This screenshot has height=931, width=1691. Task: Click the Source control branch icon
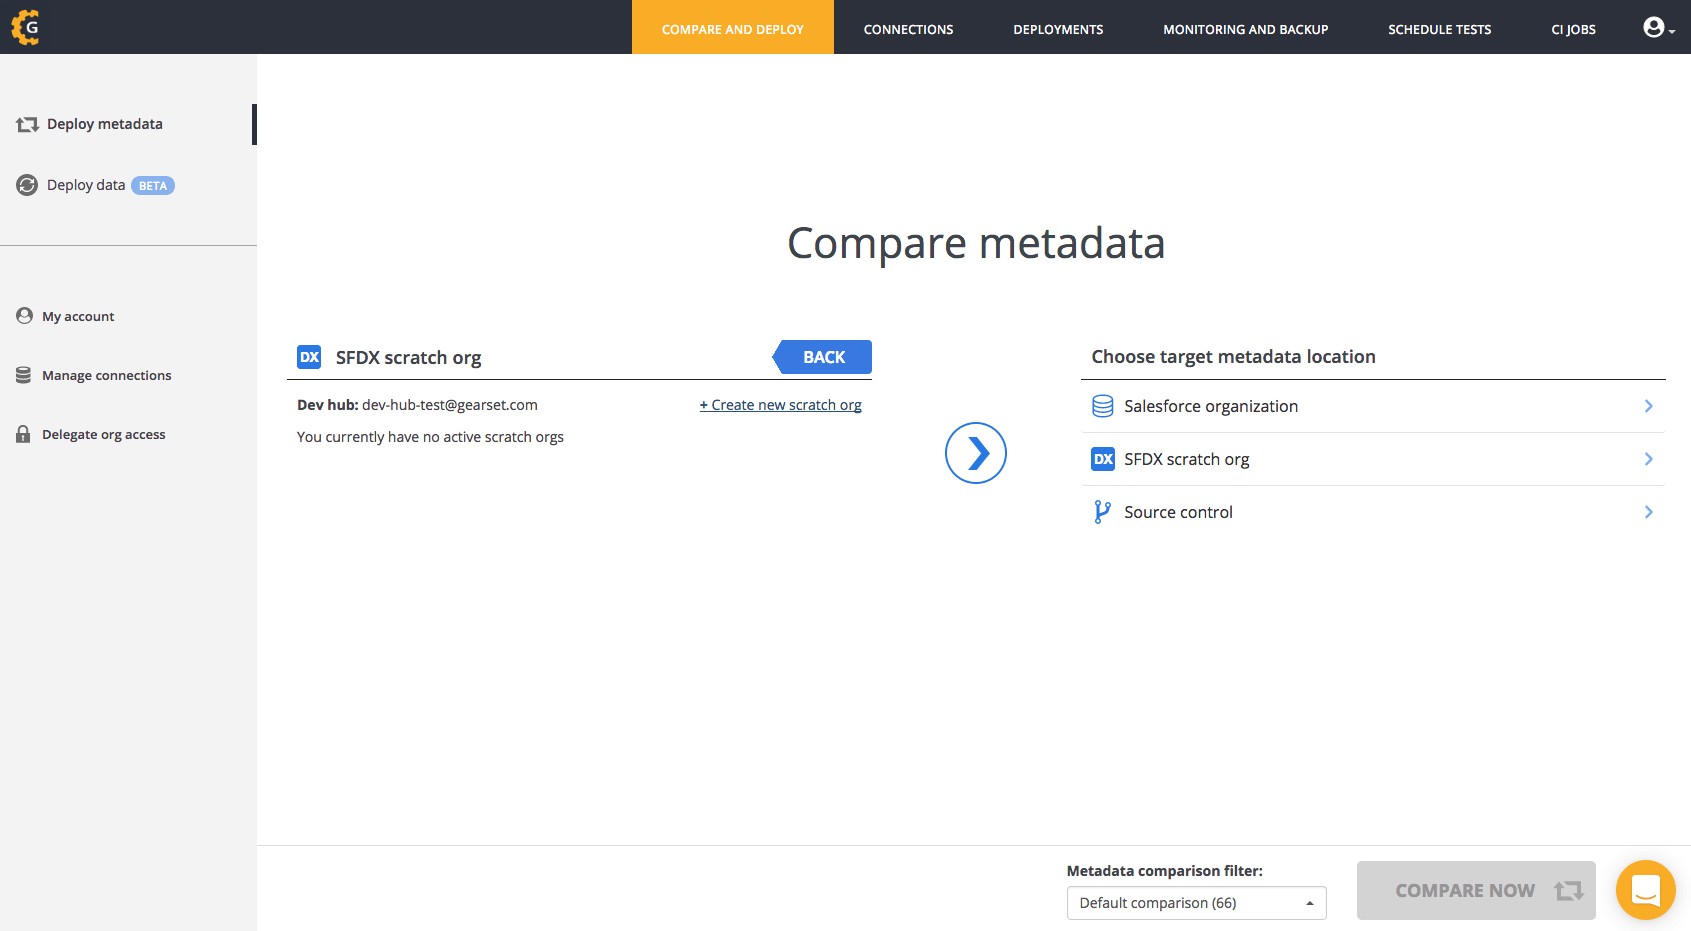[1102, 512]
